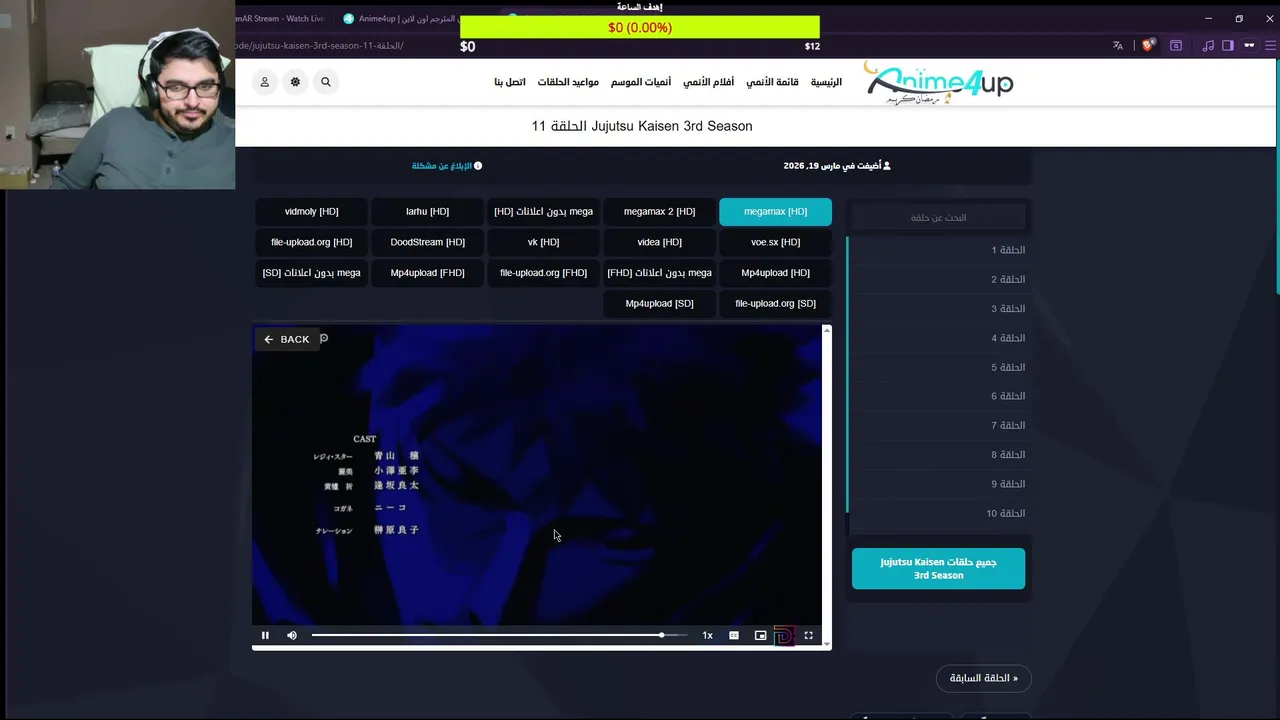Select mega بدون اعلانات [SD] server
Viewport: 1280px width, 720px height.
pos(311,273)
